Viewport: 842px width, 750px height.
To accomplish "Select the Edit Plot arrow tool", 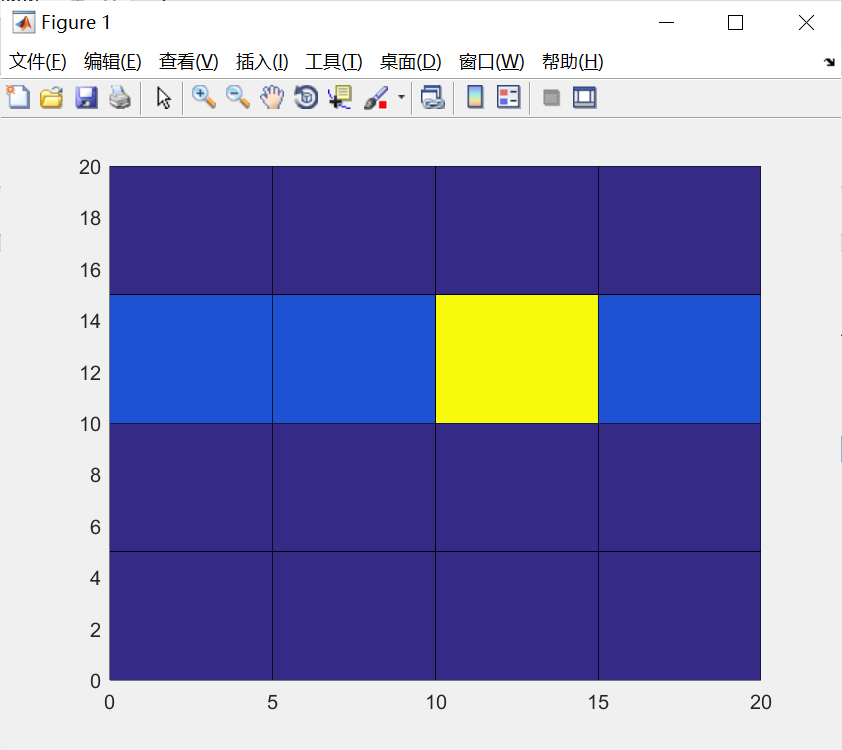I will 163,98.
